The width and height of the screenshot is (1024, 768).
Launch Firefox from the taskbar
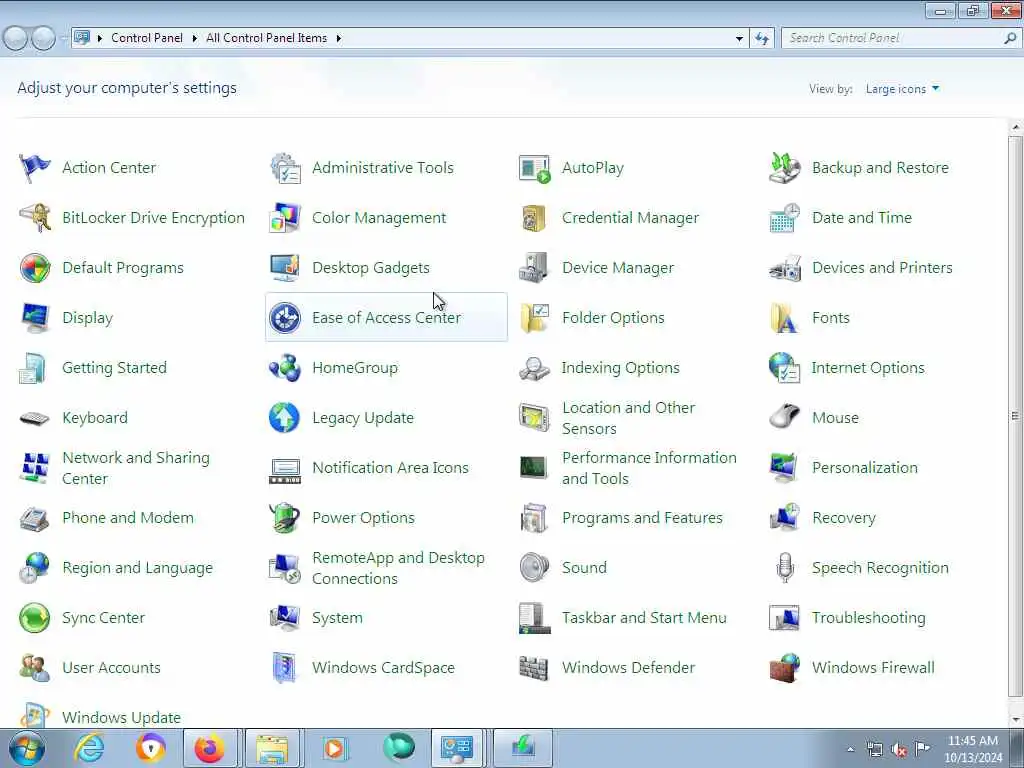click(x=210, y=748)
